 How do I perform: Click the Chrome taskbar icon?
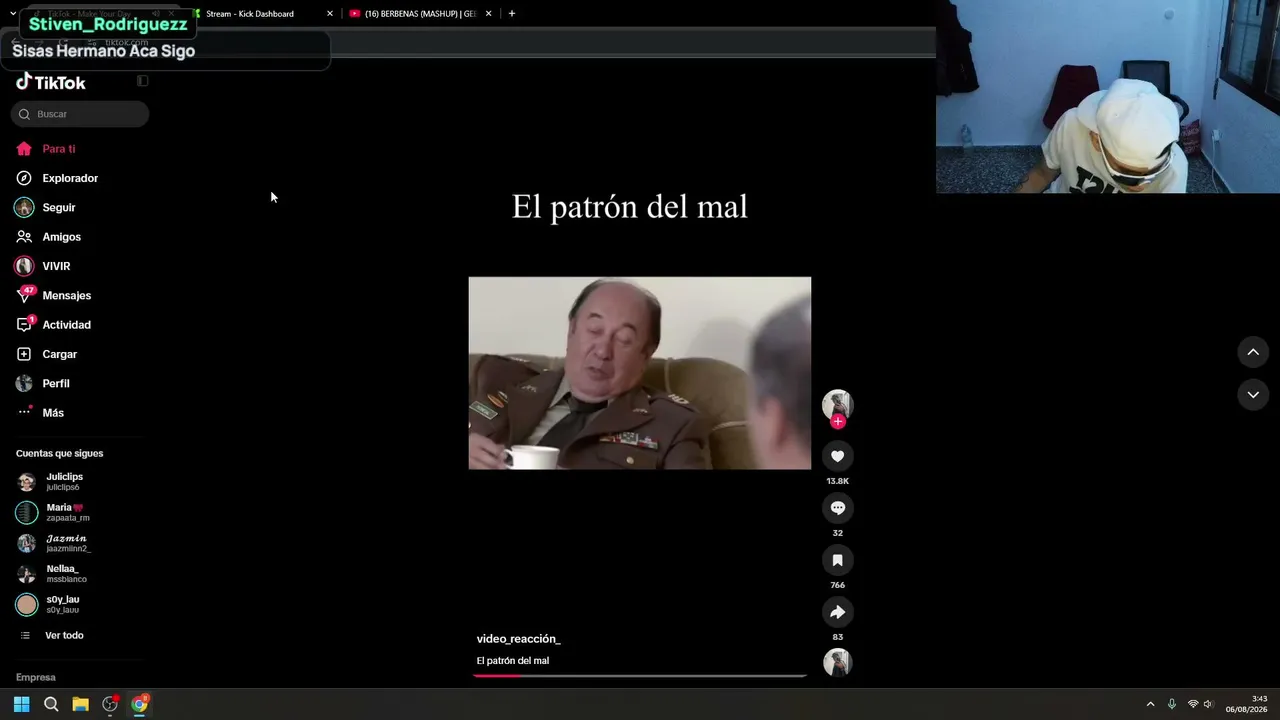[x=139, y=704]
